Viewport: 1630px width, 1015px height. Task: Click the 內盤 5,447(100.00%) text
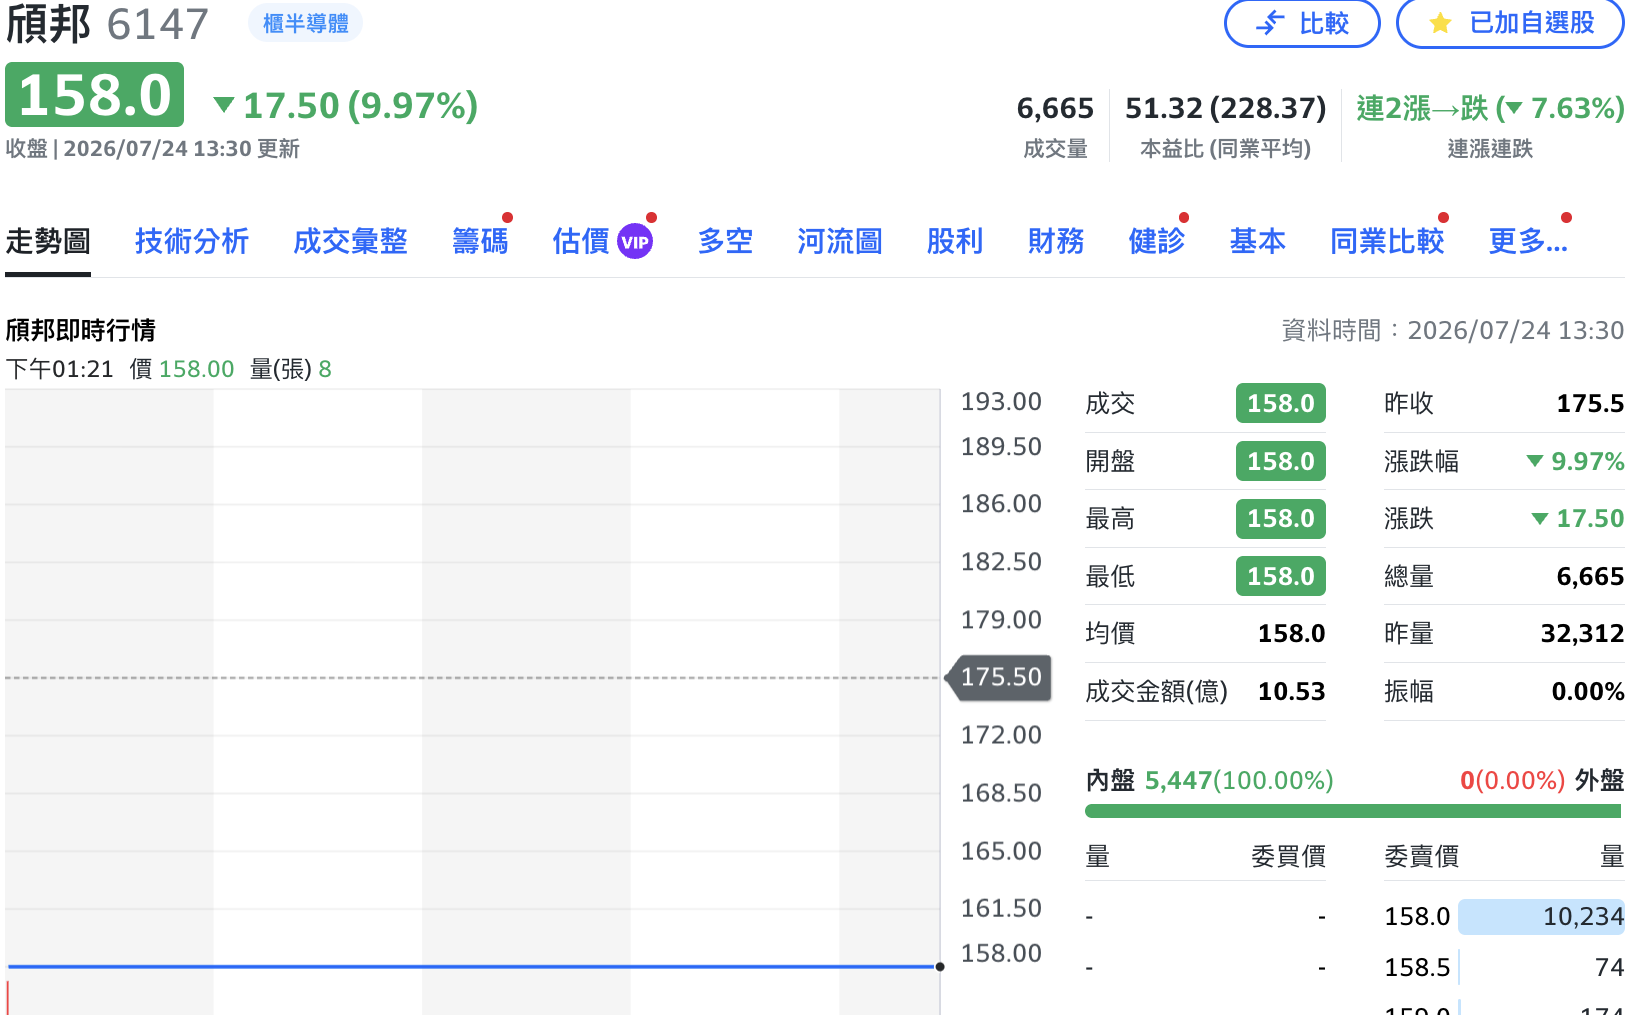click(1210, 780)
